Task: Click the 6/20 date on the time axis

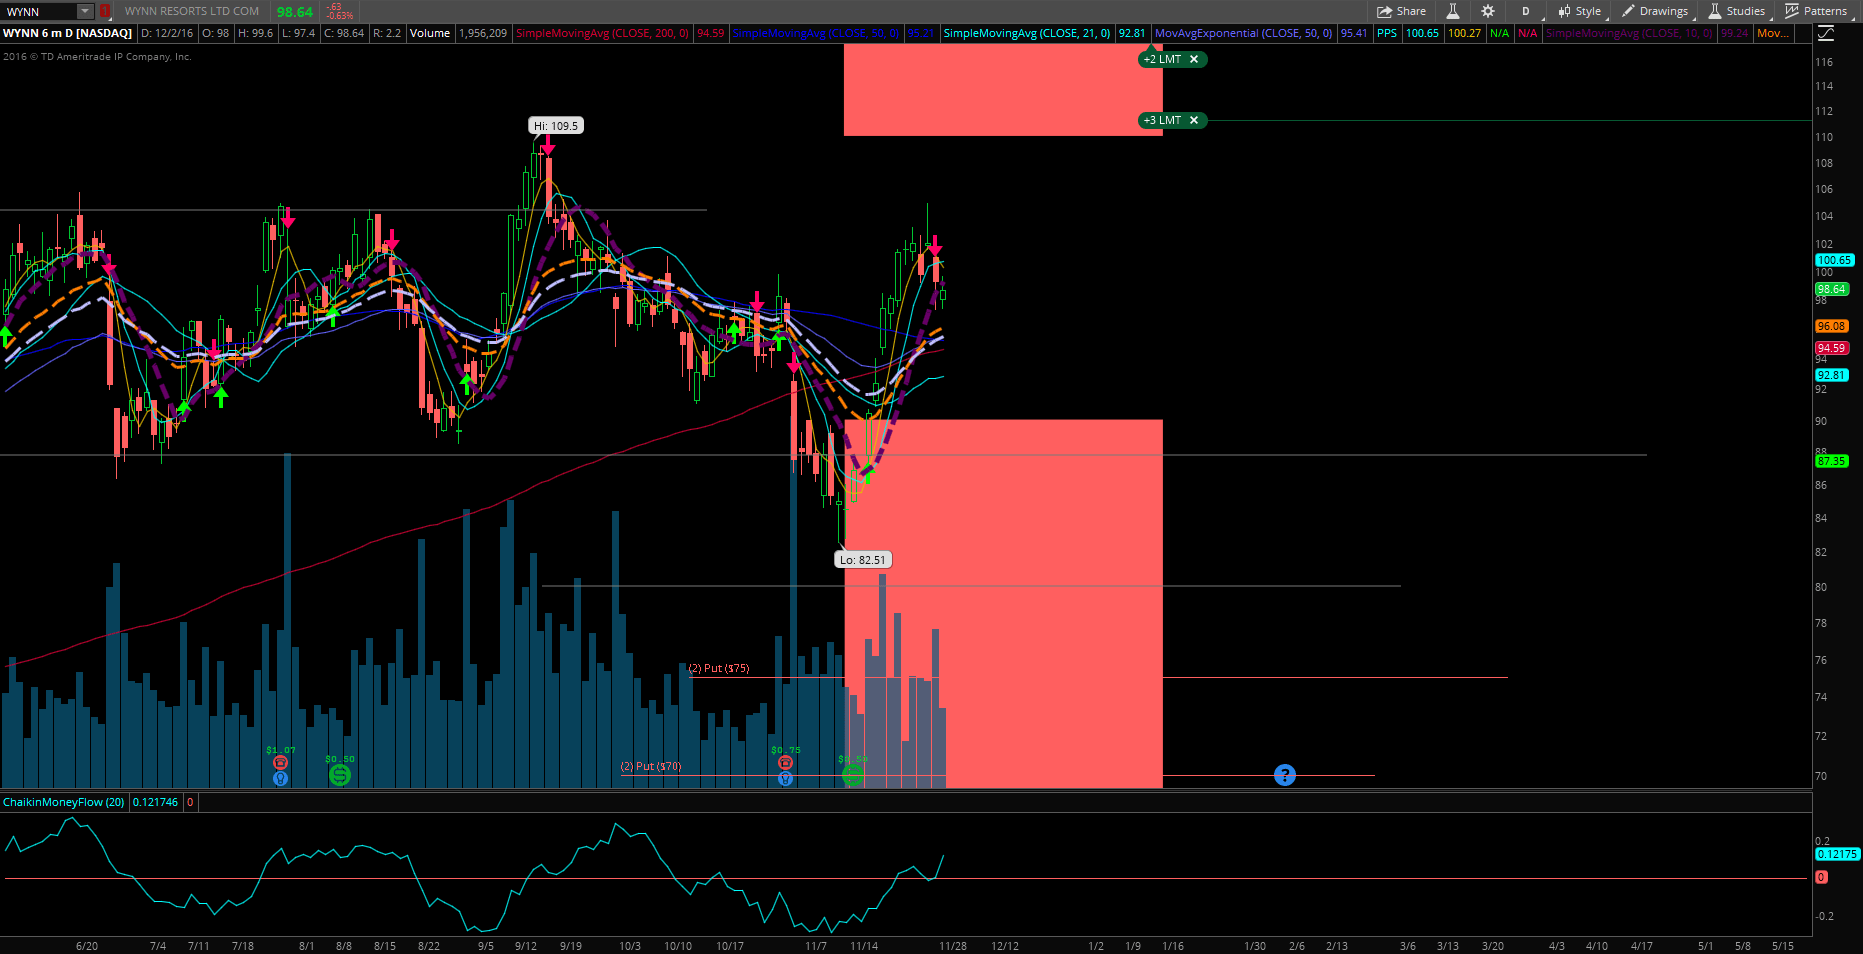Action: click(87, 946)
